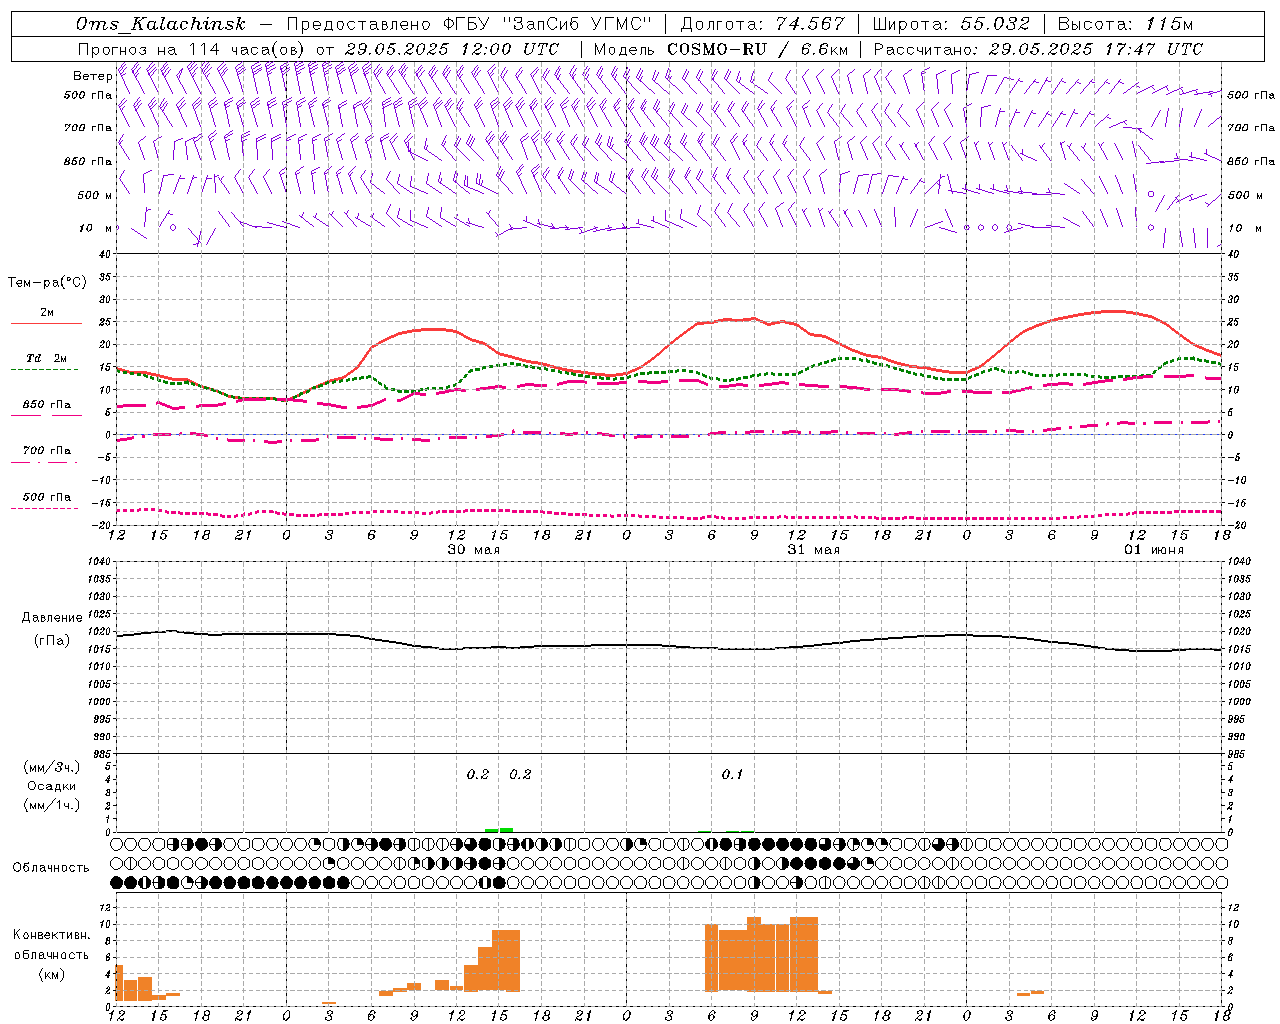Click the 500 м label on right wind axis
The height and width of the screenshot is (1024, 1280).
[1245, 195]
